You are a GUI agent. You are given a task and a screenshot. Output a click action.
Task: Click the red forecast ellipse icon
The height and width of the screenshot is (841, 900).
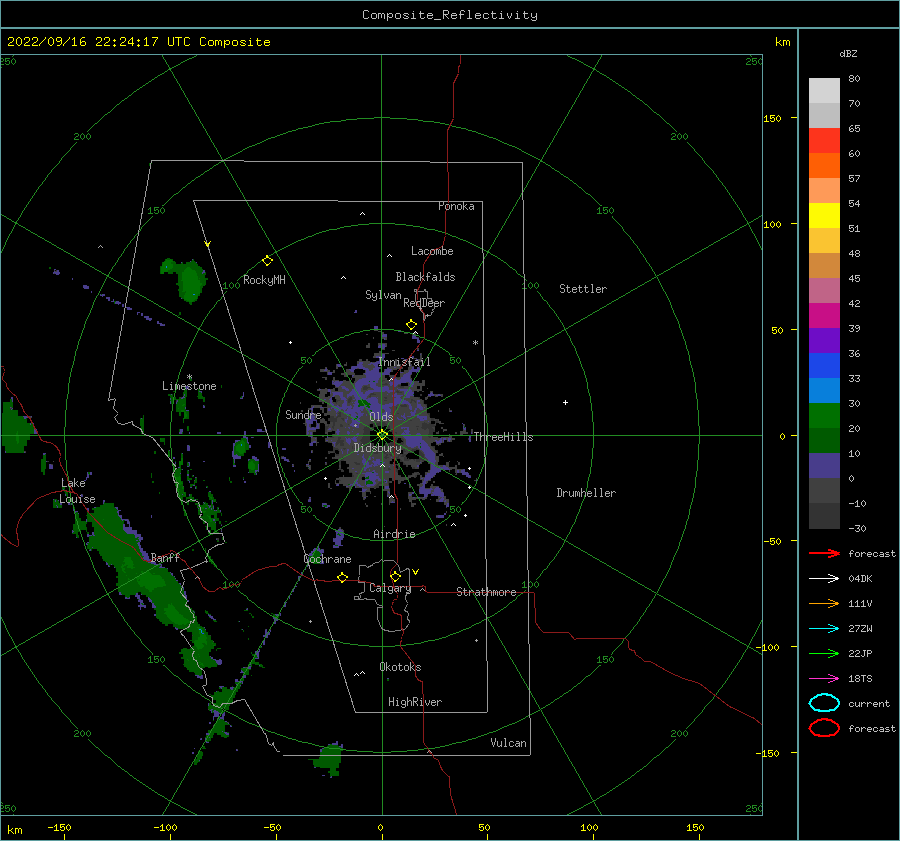824,728
